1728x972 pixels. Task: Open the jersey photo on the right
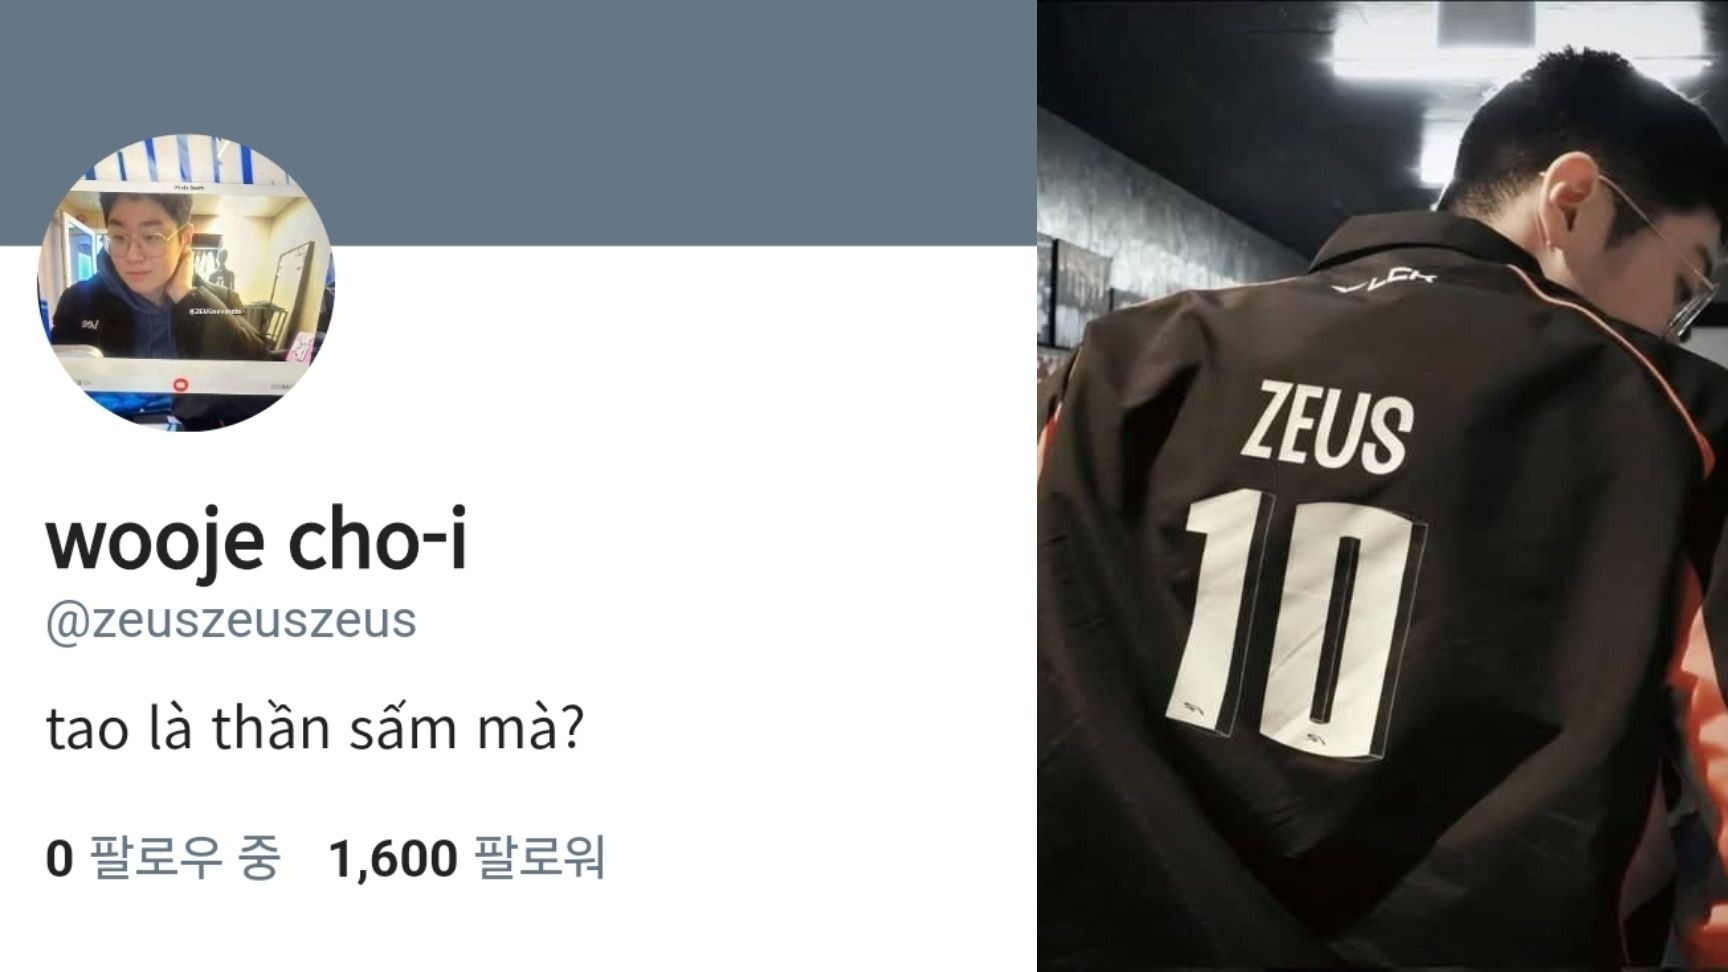[1382, 486]
